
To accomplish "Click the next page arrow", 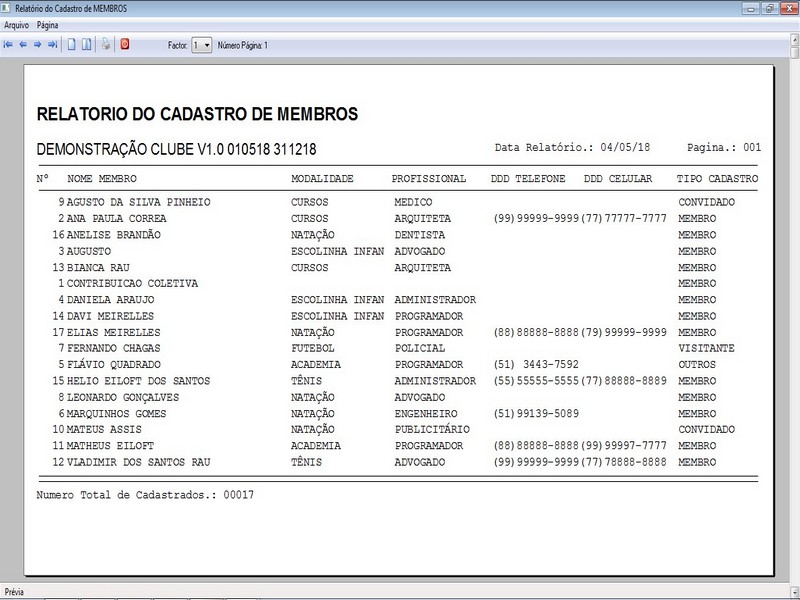I will coord(37,45).
